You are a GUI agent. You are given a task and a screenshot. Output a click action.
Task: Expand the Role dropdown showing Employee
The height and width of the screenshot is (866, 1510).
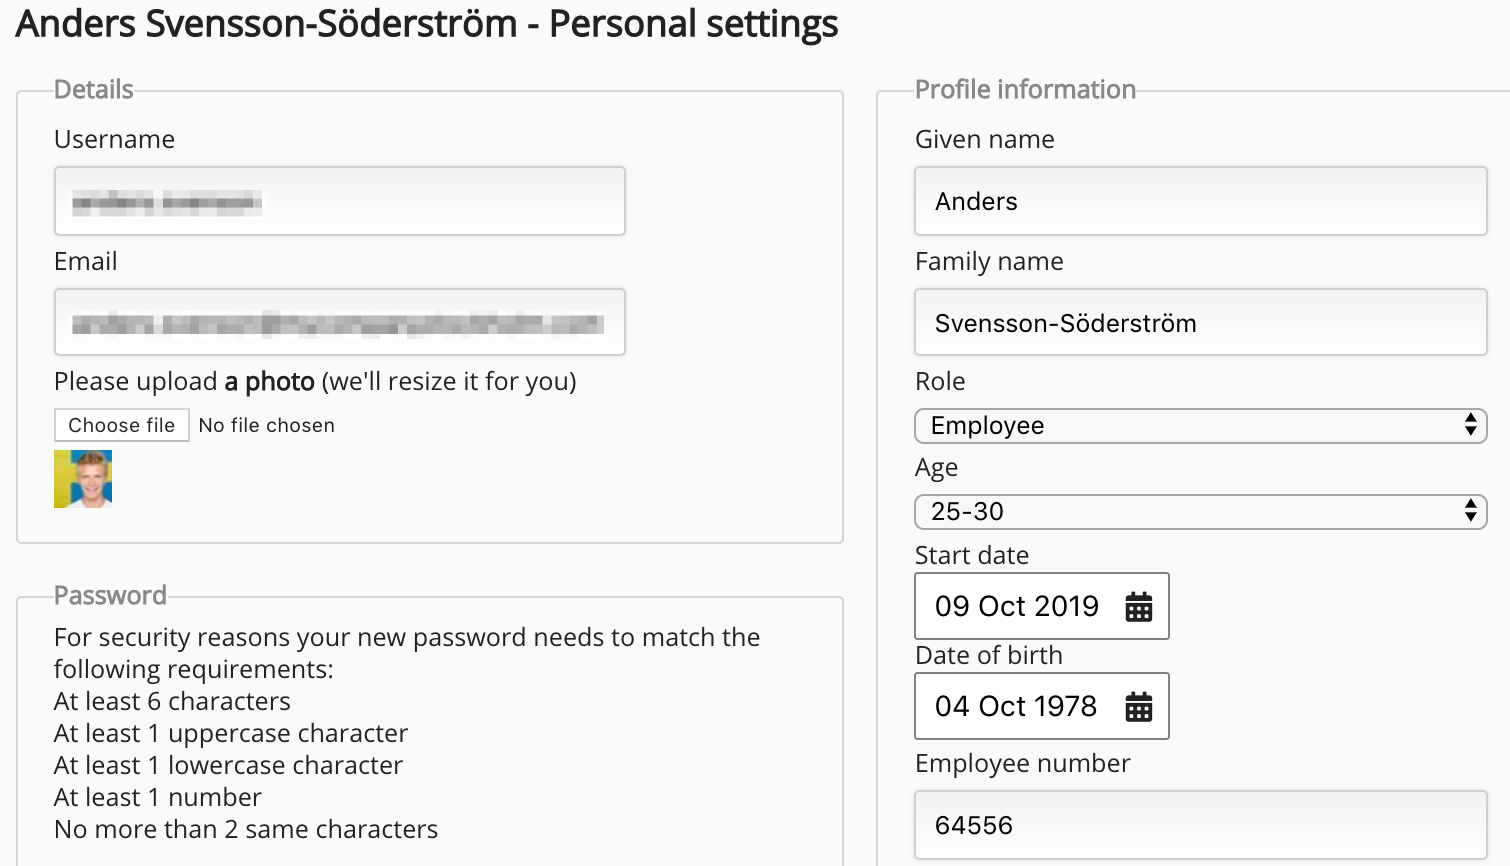point(1200,426)
